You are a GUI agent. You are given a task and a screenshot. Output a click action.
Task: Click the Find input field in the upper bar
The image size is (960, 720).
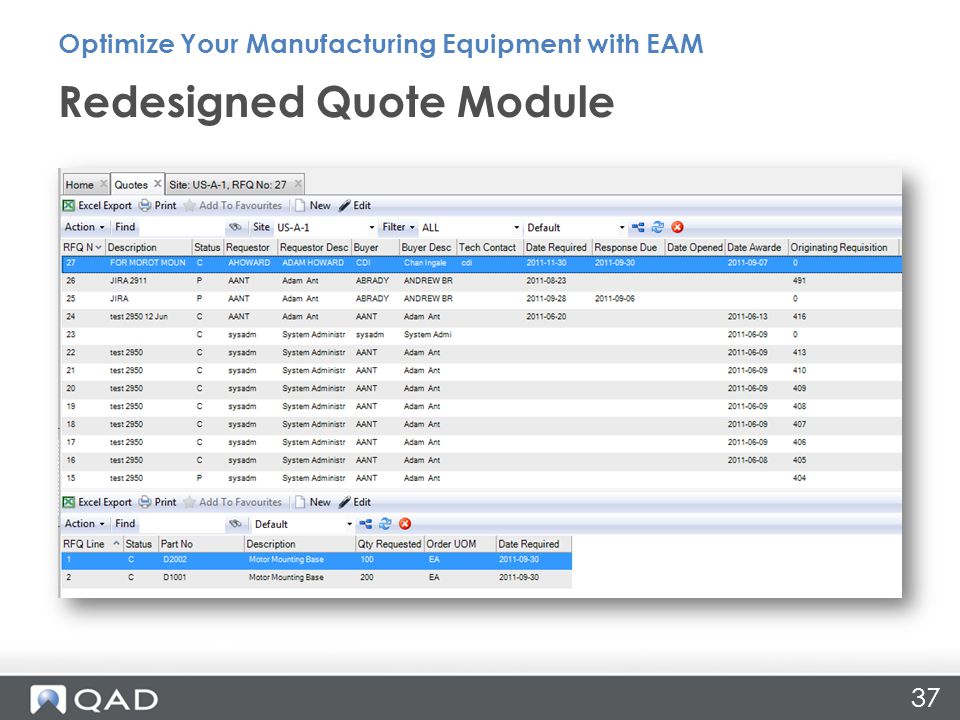(181, 227)
